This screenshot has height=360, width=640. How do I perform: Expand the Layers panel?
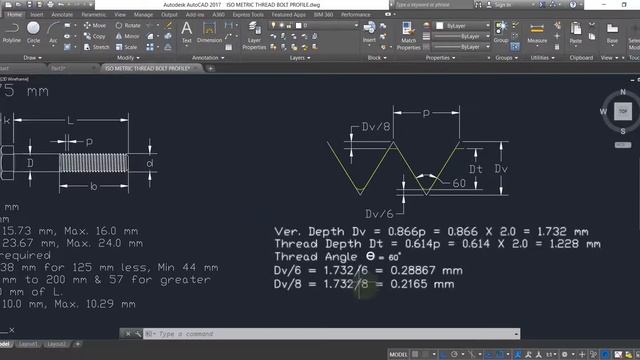(x=300, y=58)
